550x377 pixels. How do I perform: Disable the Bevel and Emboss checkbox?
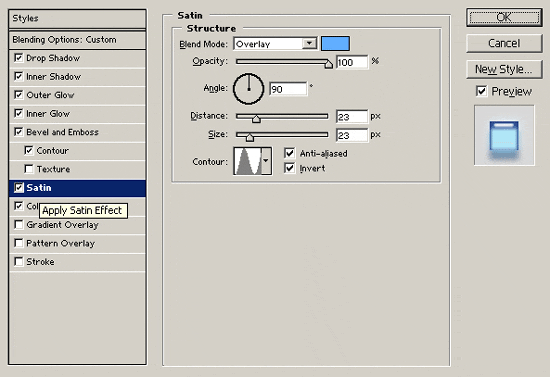click(x=19, y=132)
